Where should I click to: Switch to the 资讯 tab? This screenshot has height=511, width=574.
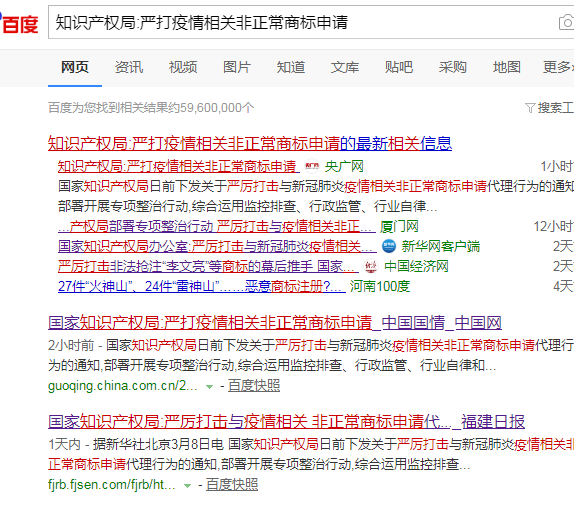point(129,67)
